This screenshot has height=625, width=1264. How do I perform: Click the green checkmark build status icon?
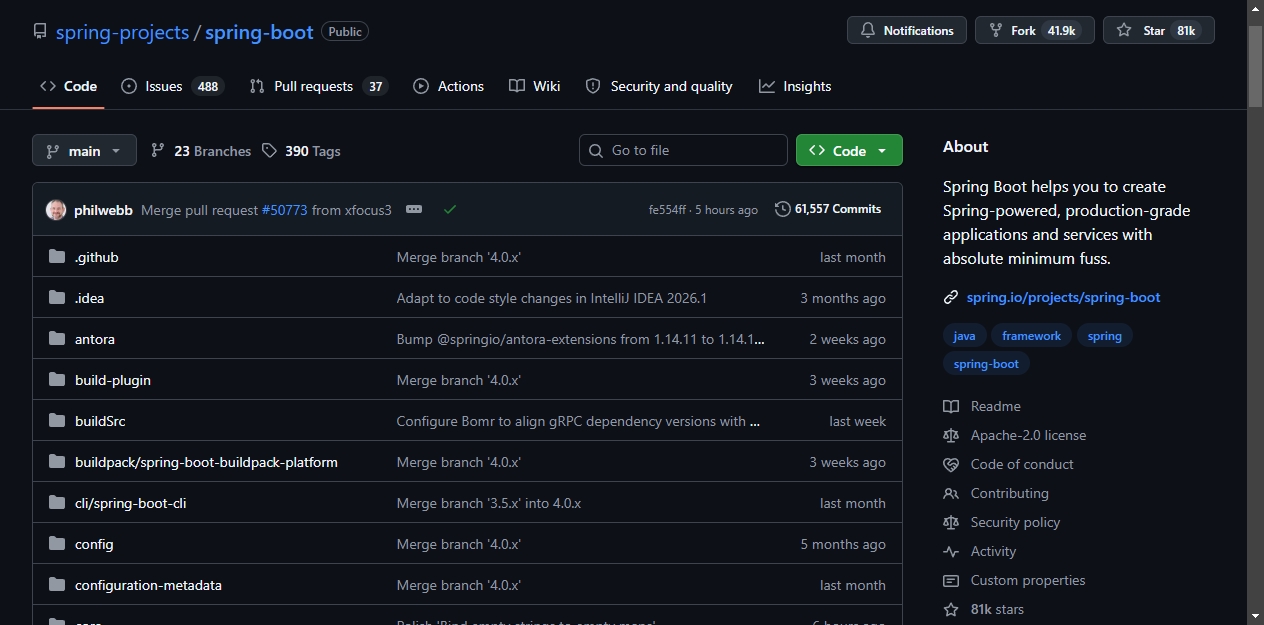pos(450,210)
